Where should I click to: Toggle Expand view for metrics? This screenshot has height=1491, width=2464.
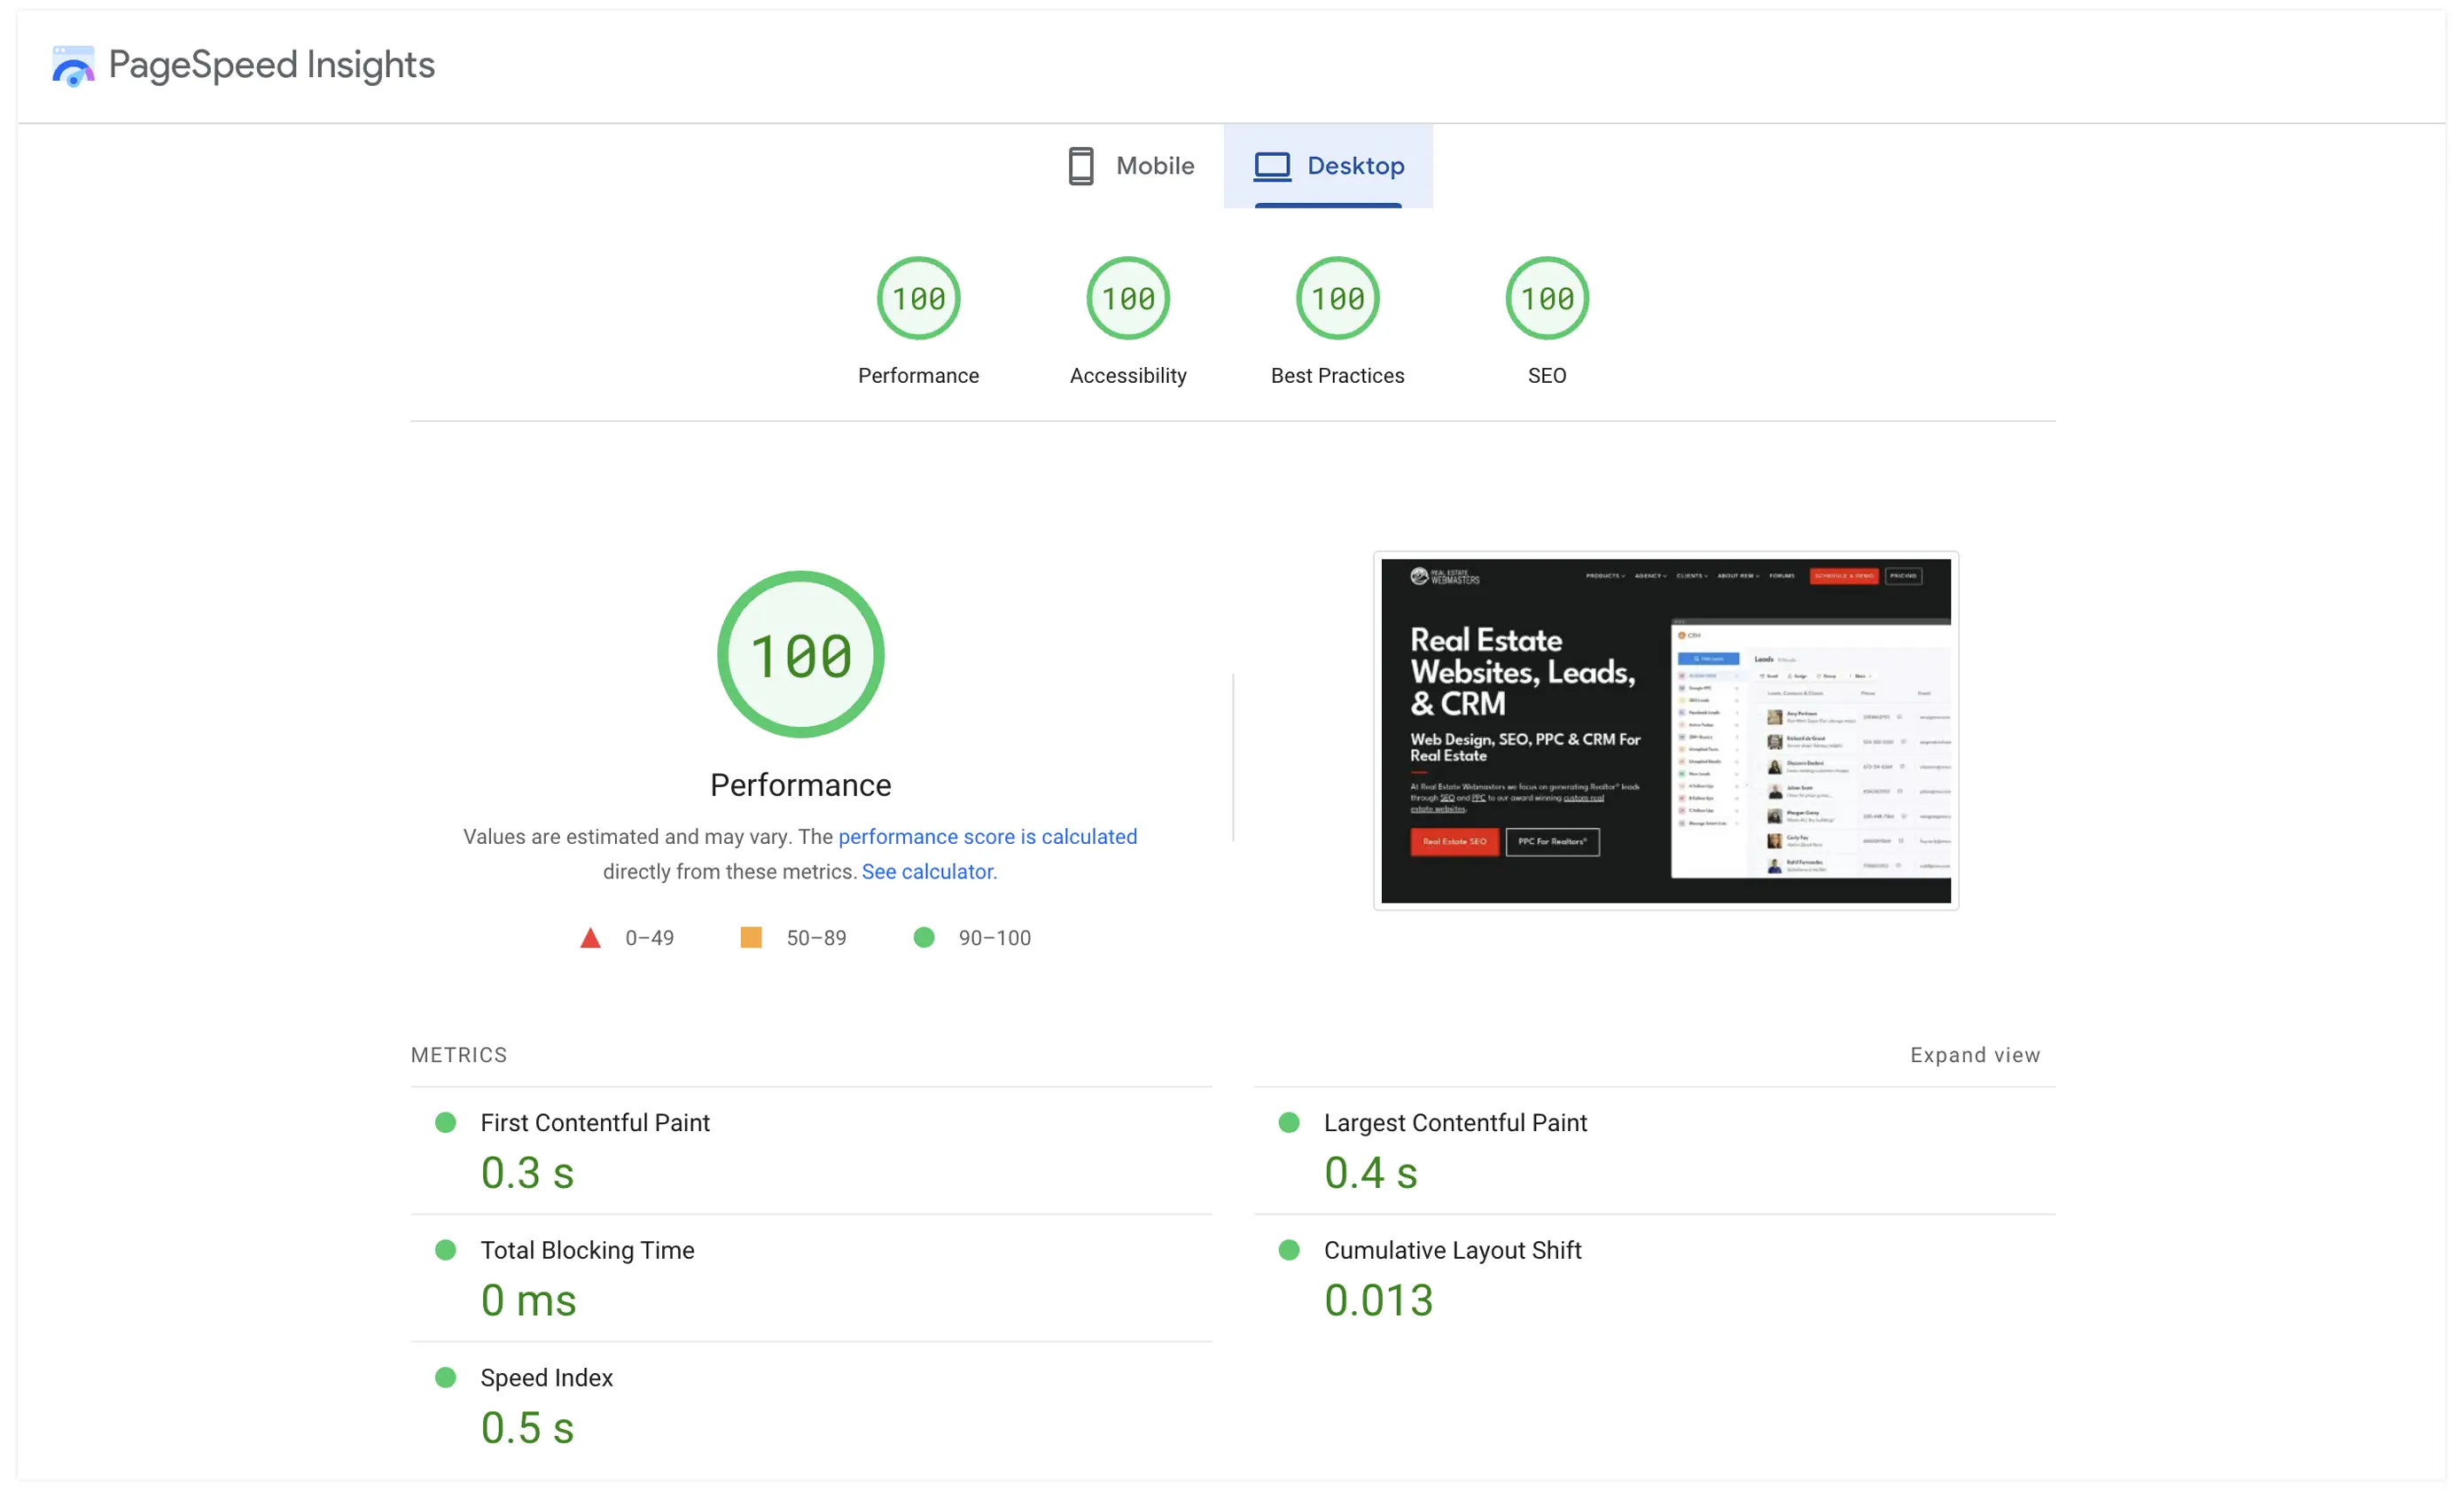[x=1975, y=1055]
